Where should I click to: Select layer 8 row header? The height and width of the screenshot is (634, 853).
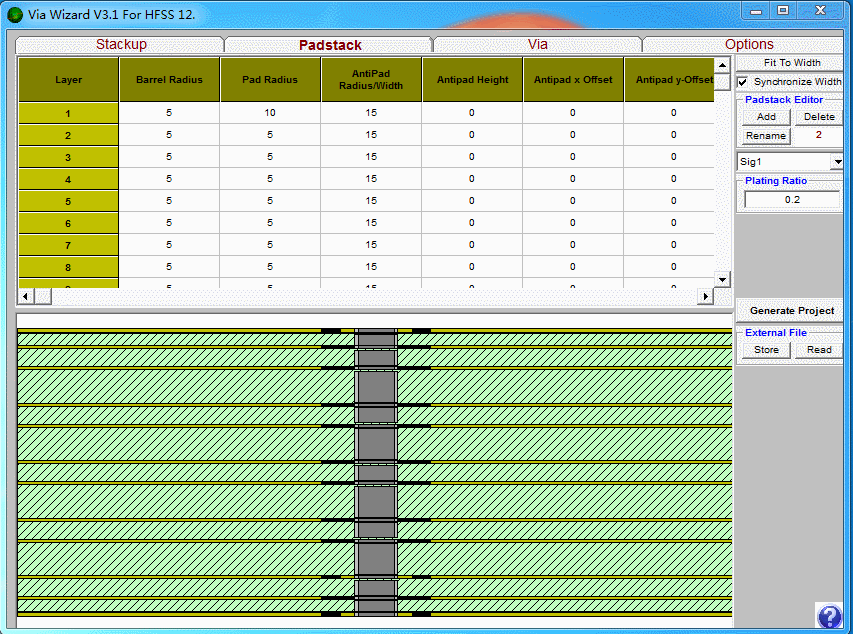(68, 267)
